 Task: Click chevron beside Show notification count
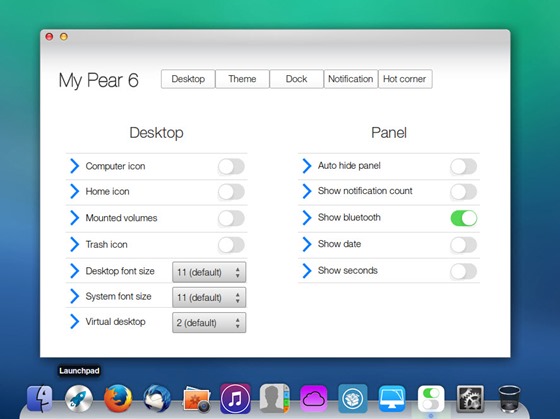(307, 191)
